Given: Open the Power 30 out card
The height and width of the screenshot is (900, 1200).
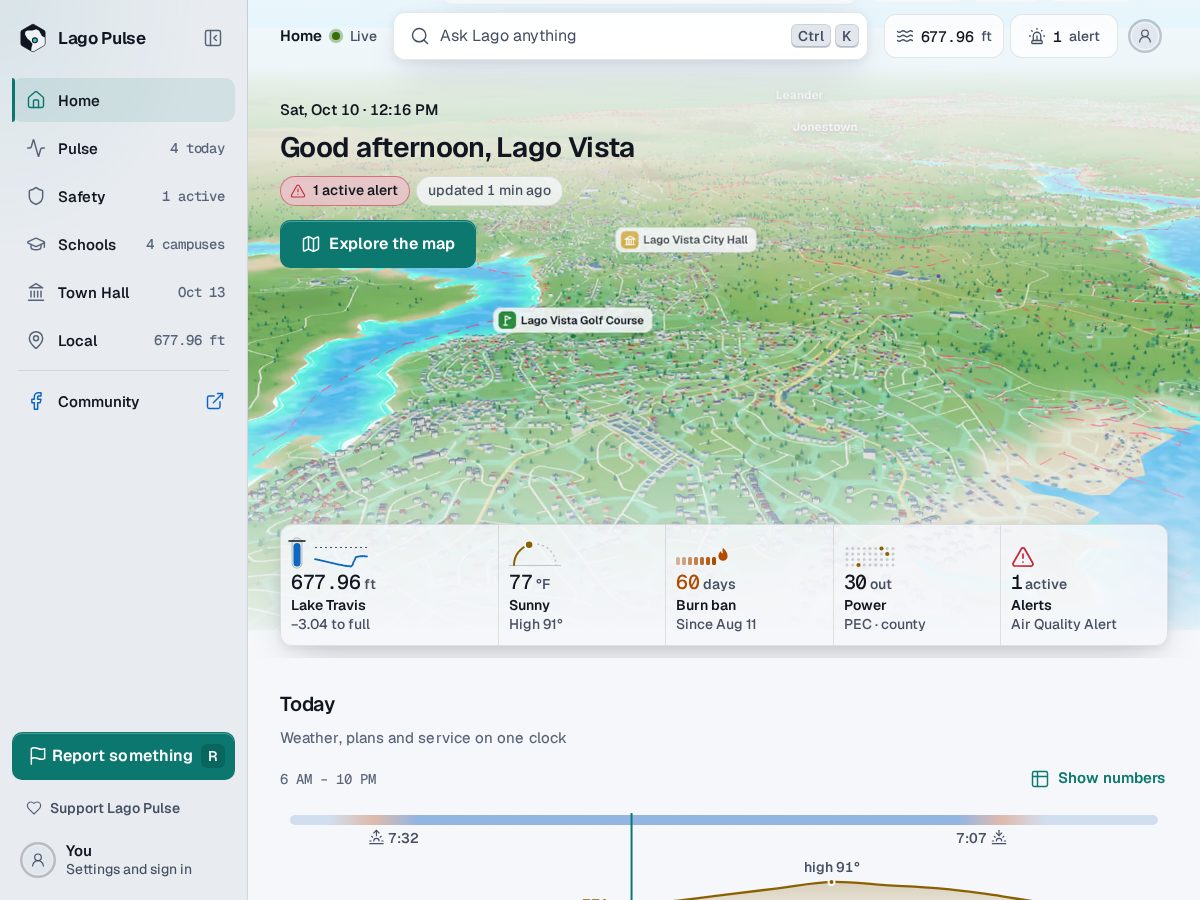Looking at the screenshot, I should (917, 585).
